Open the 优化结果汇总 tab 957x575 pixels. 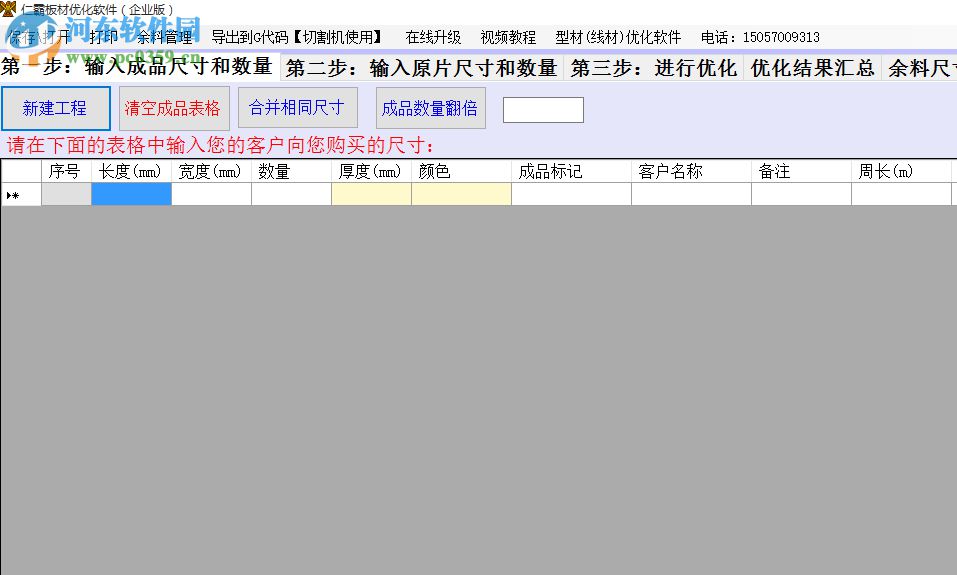coord(812,68)
